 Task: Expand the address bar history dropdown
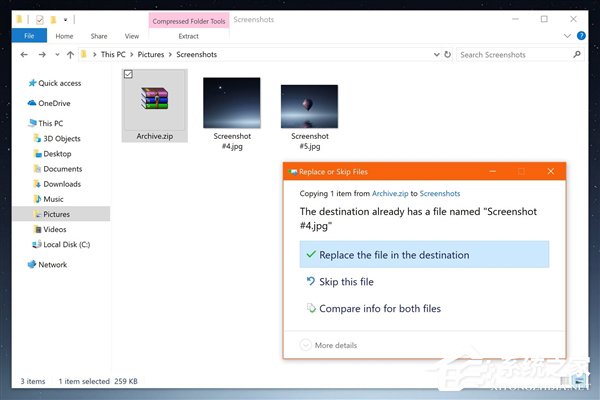click(436, 55)
